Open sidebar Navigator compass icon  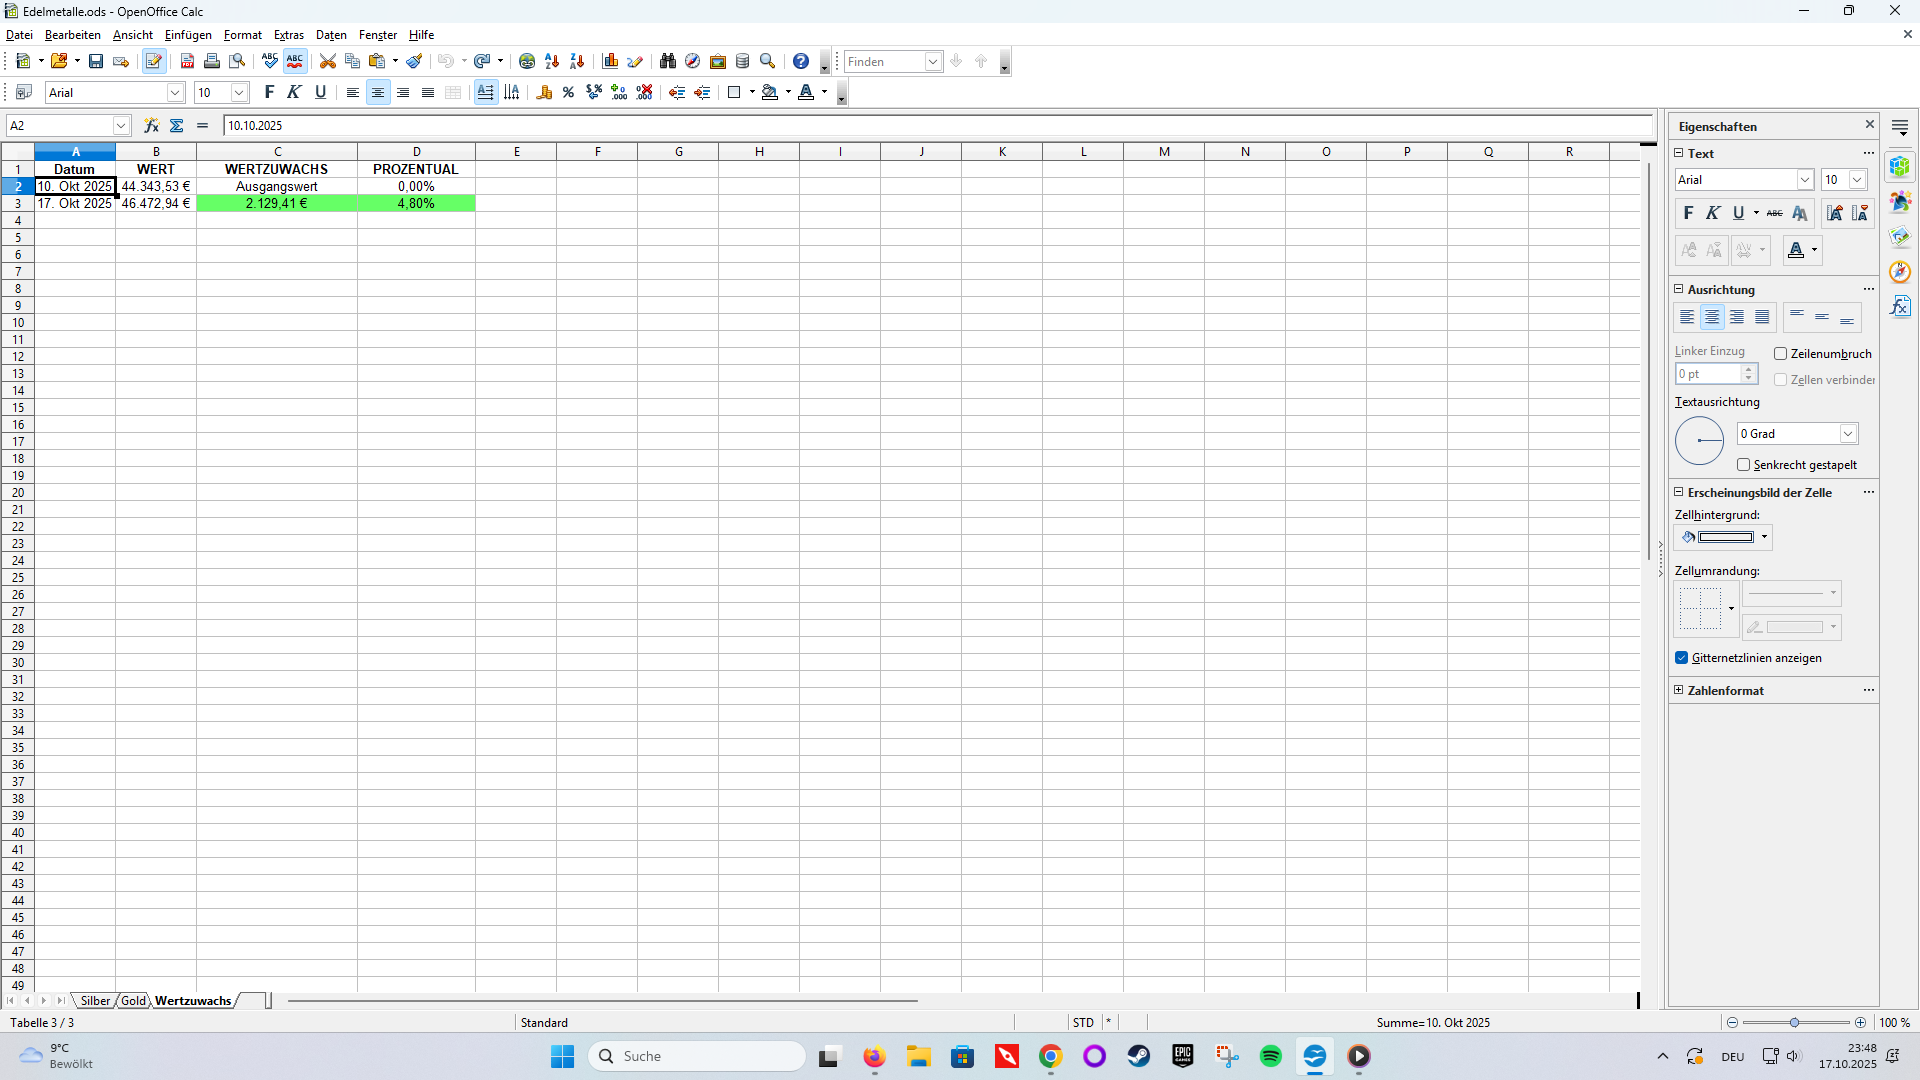tap(1900, 272)
